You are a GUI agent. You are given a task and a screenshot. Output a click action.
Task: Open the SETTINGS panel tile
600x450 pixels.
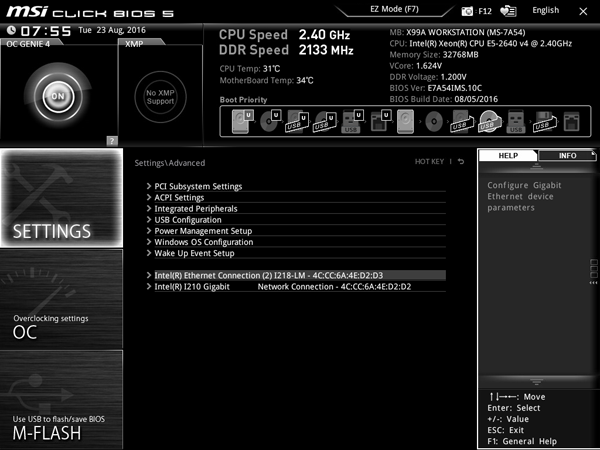62,198
